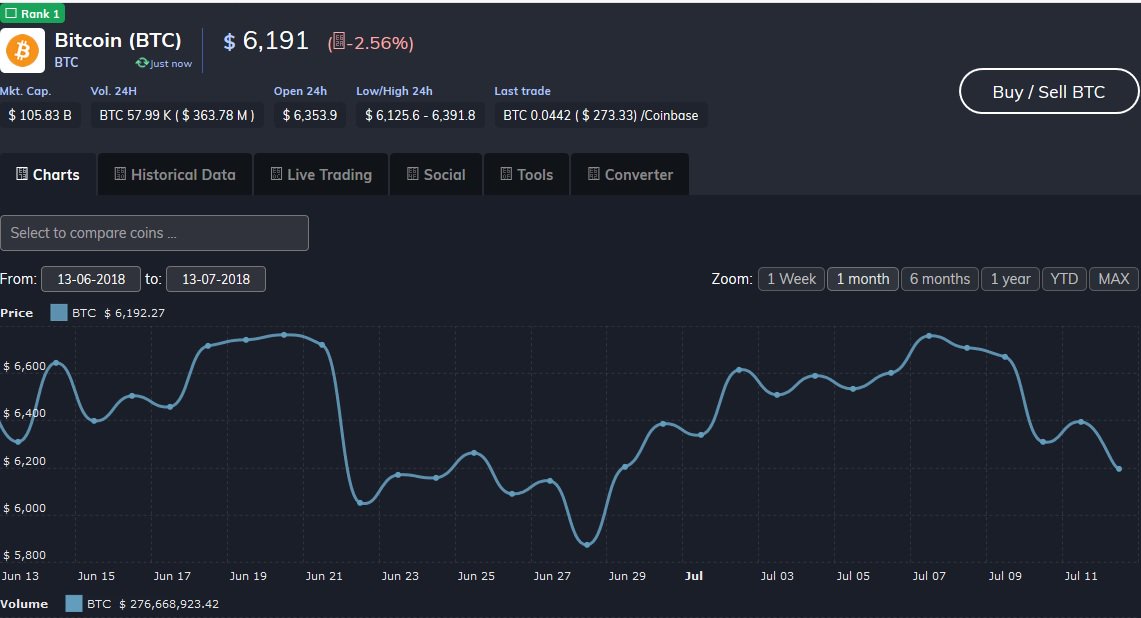Click the $ 6,600 axis label

[x=25, y=366]
